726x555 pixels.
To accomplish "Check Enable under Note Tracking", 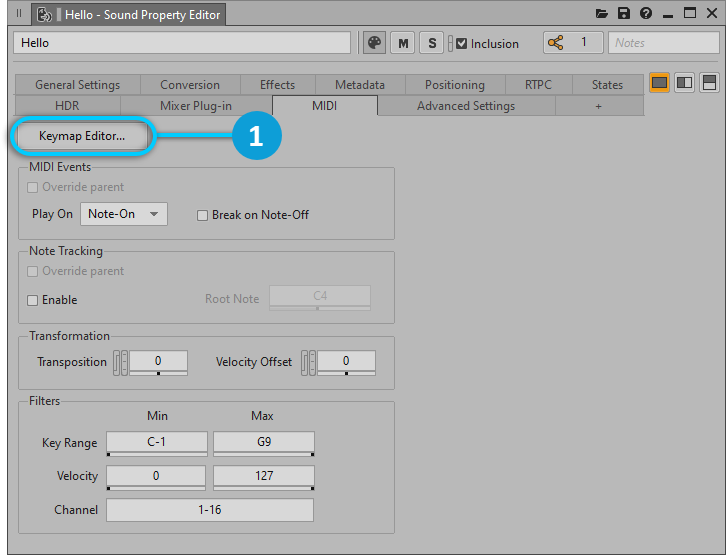I will (x=33, y=300).
